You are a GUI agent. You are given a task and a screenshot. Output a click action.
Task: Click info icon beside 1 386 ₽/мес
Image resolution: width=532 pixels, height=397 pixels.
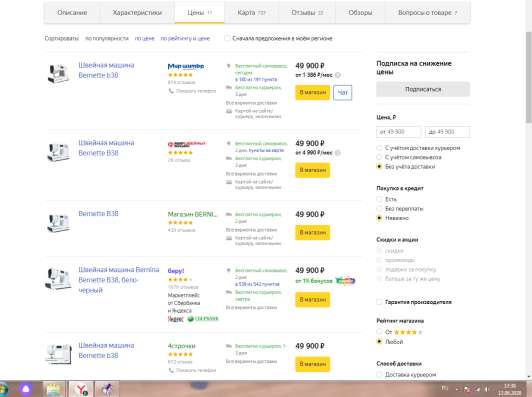pyautogui.click(x=338, y=75)
